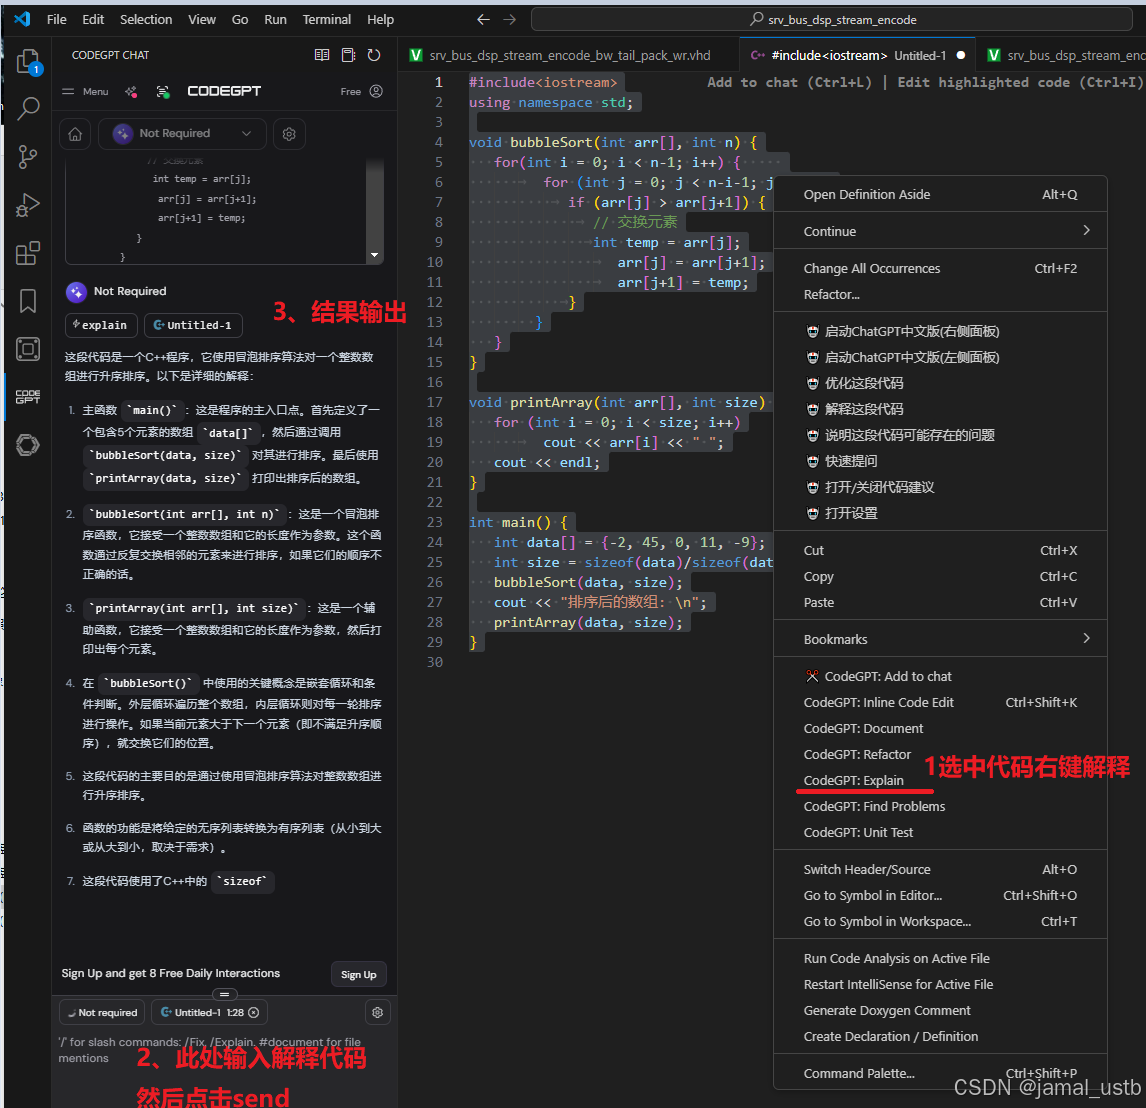
Task: Click the chat input resize handle
Action: [x=224, y=994]
